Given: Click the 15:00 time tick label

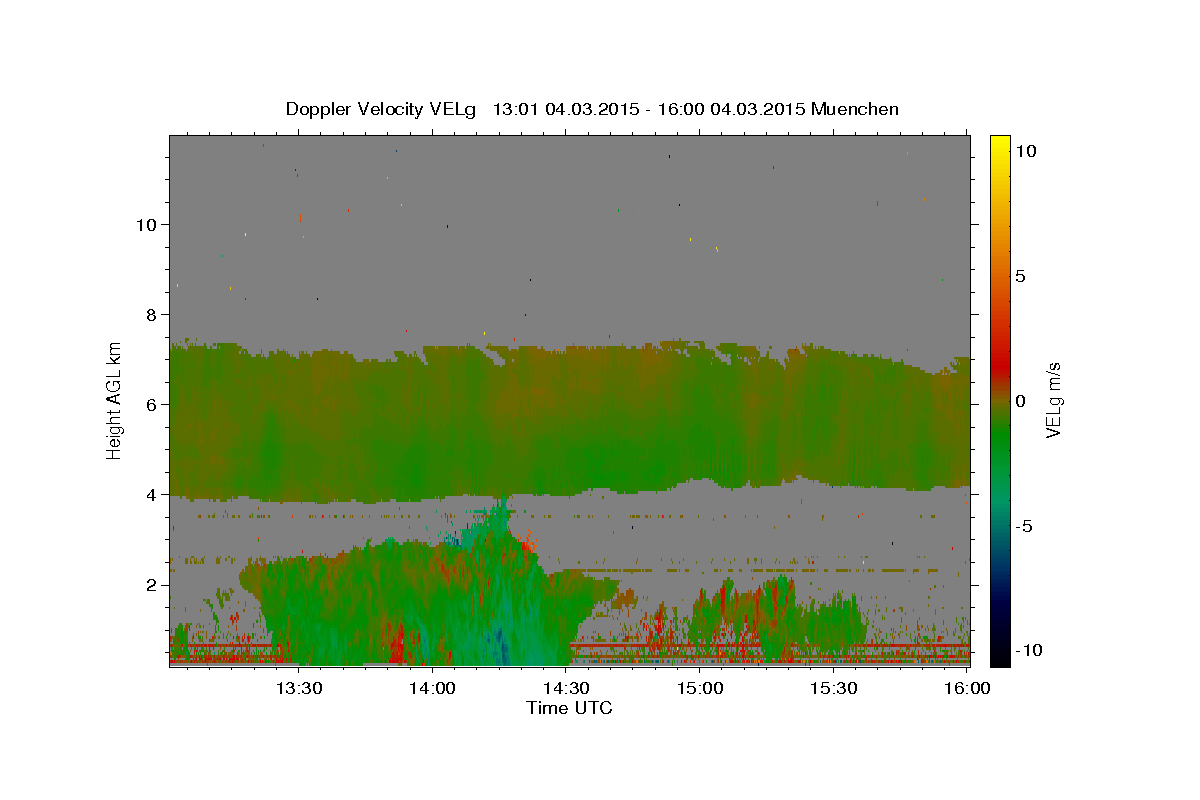Looking at the screenshot, I should tap(700, 688).
